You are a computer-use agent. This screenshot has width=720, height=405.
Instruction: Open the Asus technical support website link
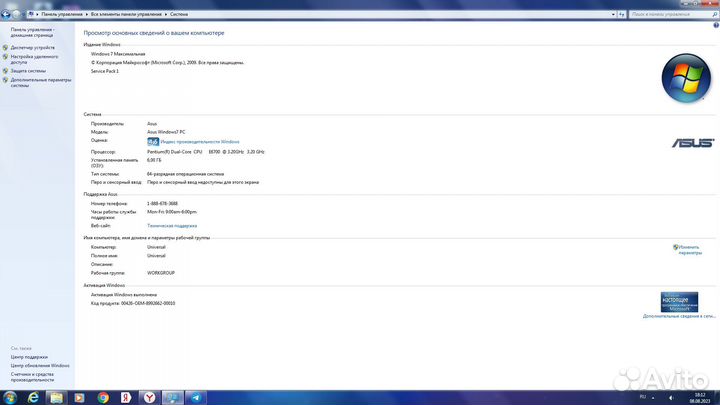point(172,226)
